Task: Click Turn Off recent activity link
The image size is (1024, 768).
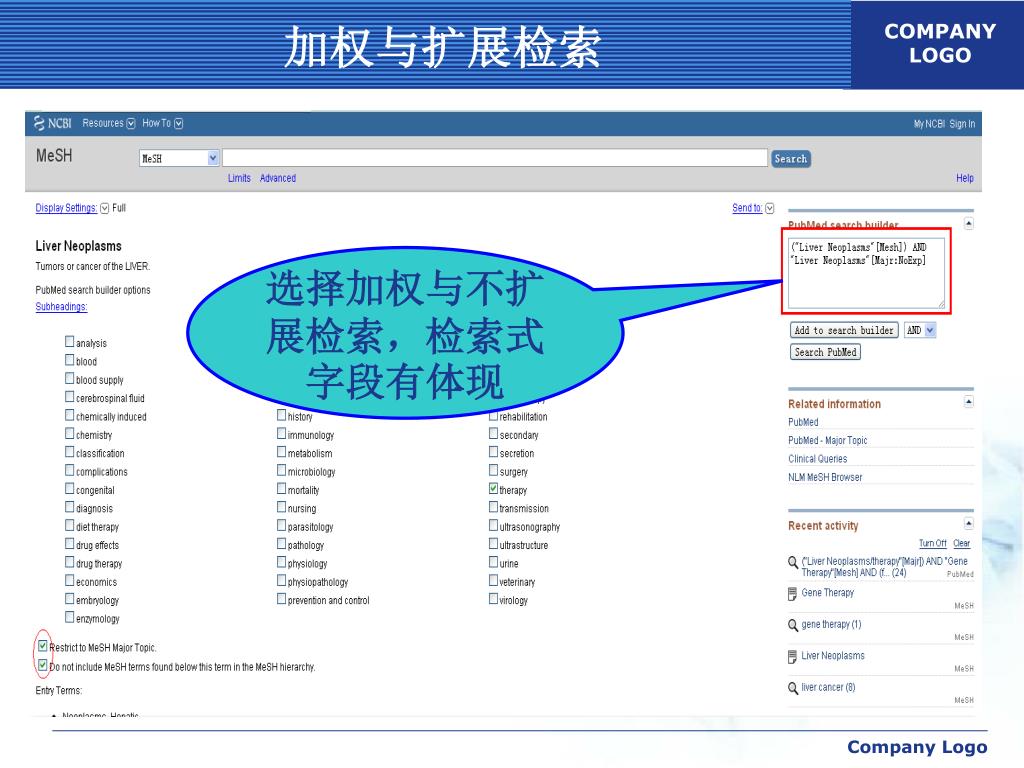Action: pos(933,543)
